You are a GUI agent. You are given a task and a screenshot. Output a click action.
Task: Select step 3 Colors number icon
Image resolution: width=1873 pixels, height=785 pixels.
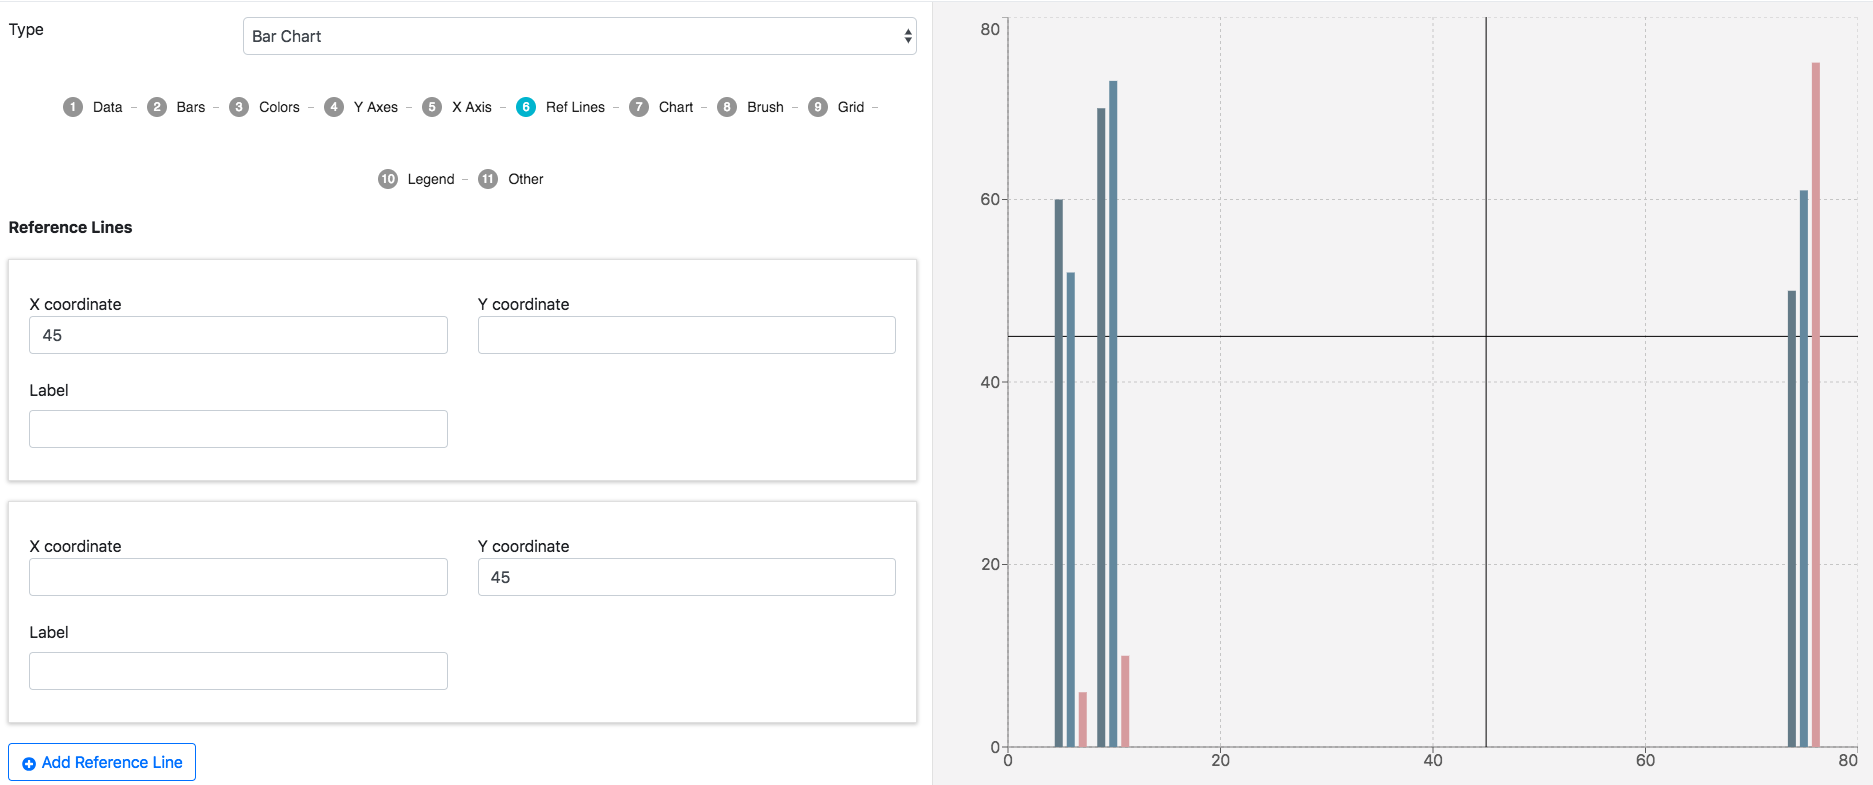pos(239,107)
